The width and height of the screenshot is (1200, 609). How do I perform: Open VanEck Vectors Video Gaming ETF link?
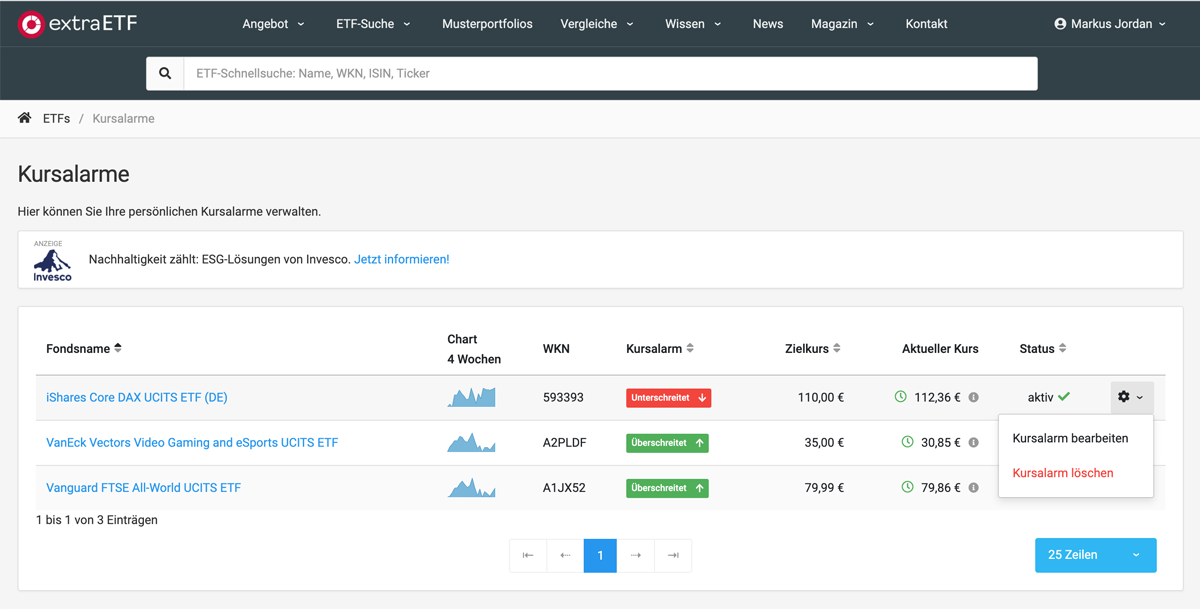[192, 442]
